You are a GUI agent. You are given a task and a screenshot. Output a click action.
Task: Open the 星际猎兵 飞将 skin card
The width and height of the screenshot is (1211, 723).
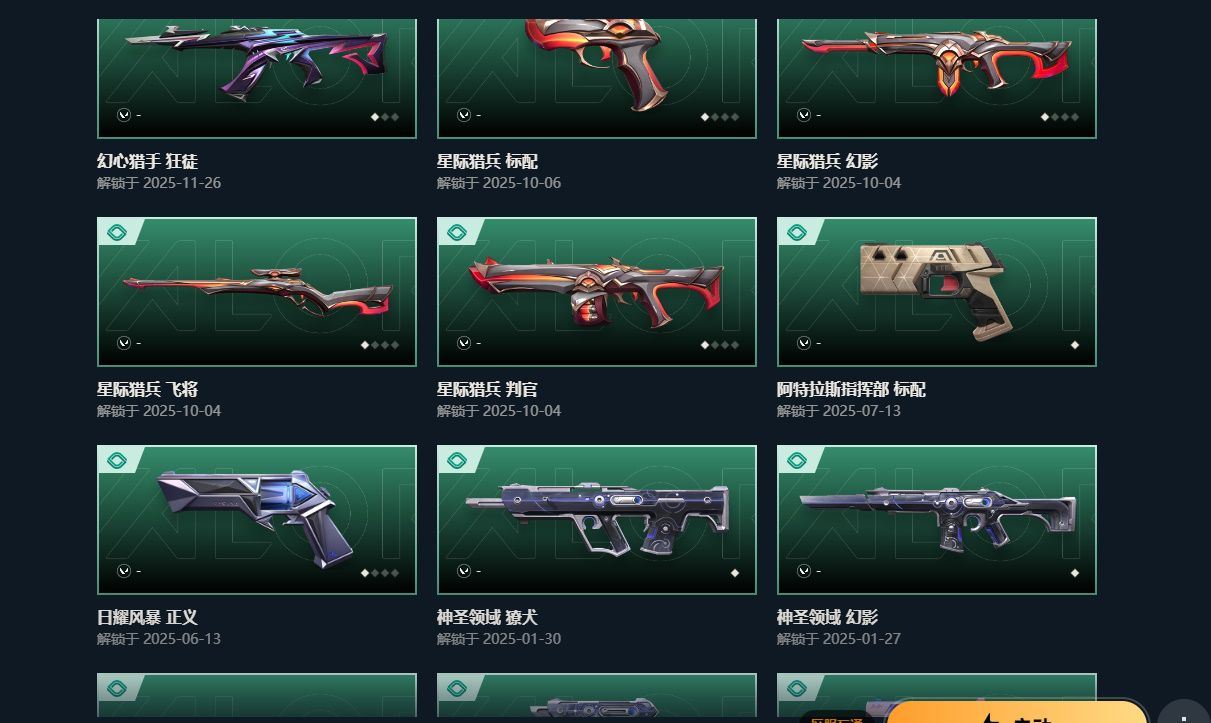[x=257, y=292]
